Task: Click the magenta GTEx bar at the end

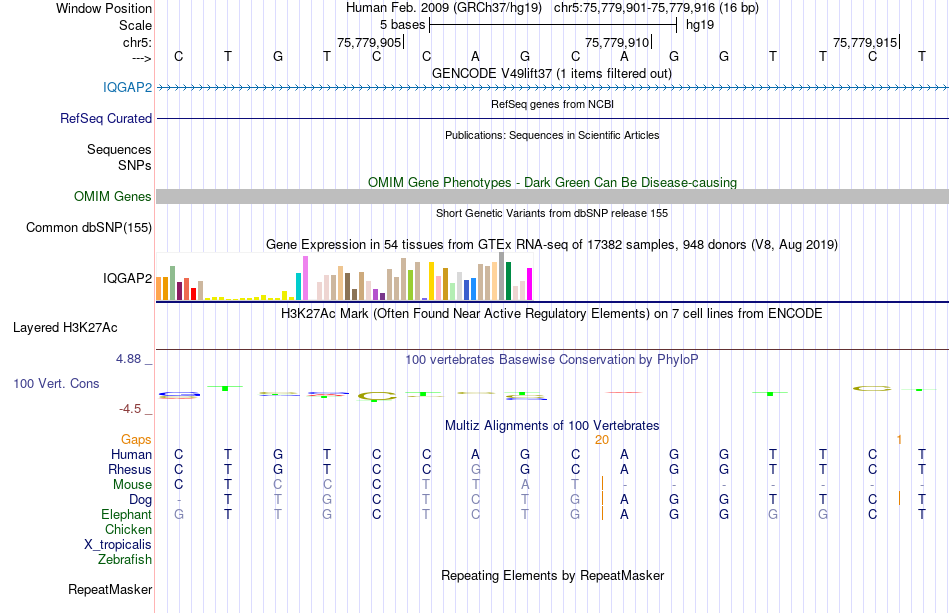Action: 530,284
